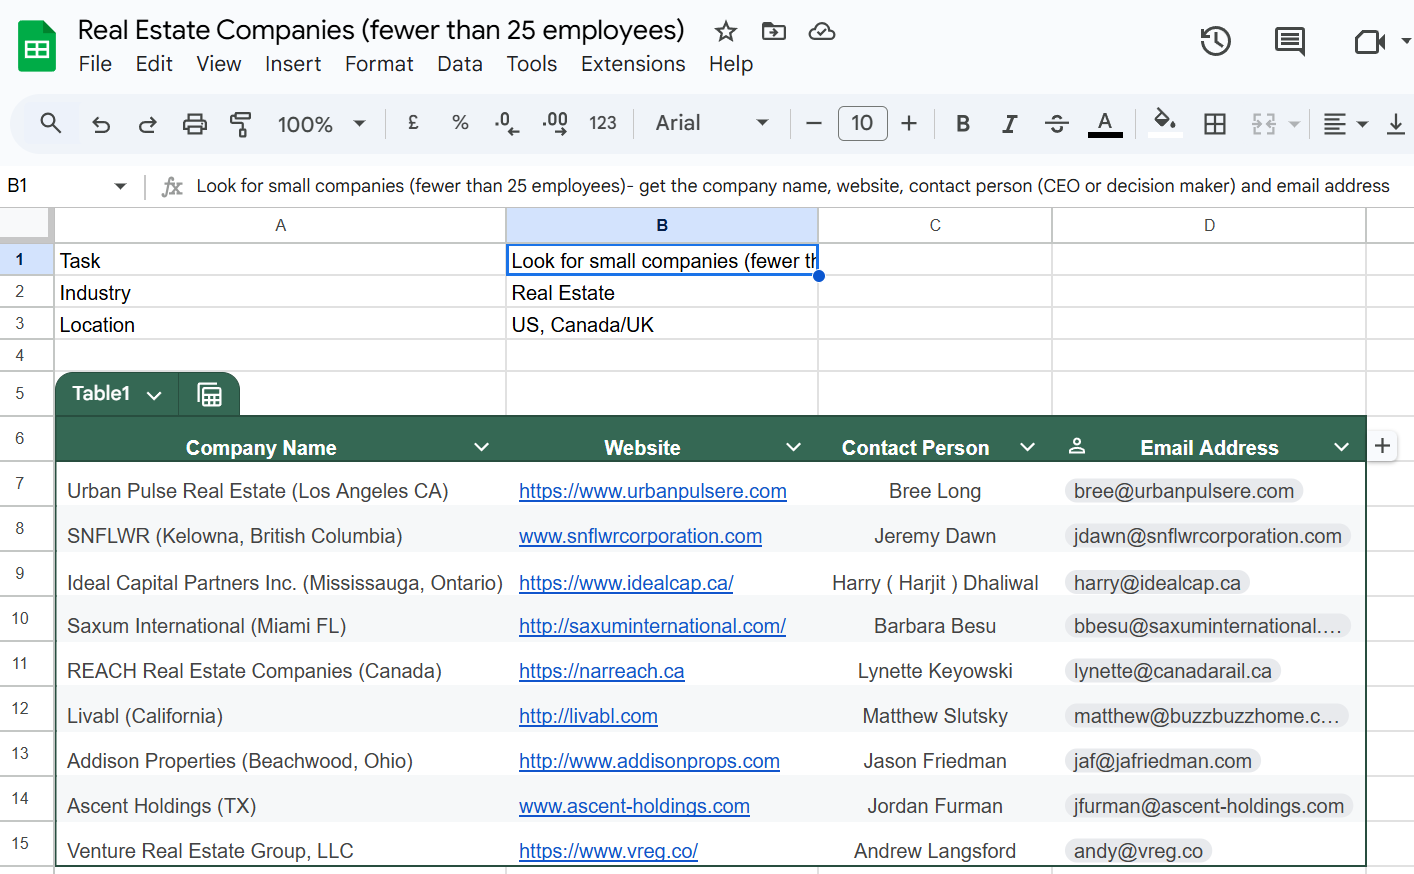Redo the last action

(148, 124)
